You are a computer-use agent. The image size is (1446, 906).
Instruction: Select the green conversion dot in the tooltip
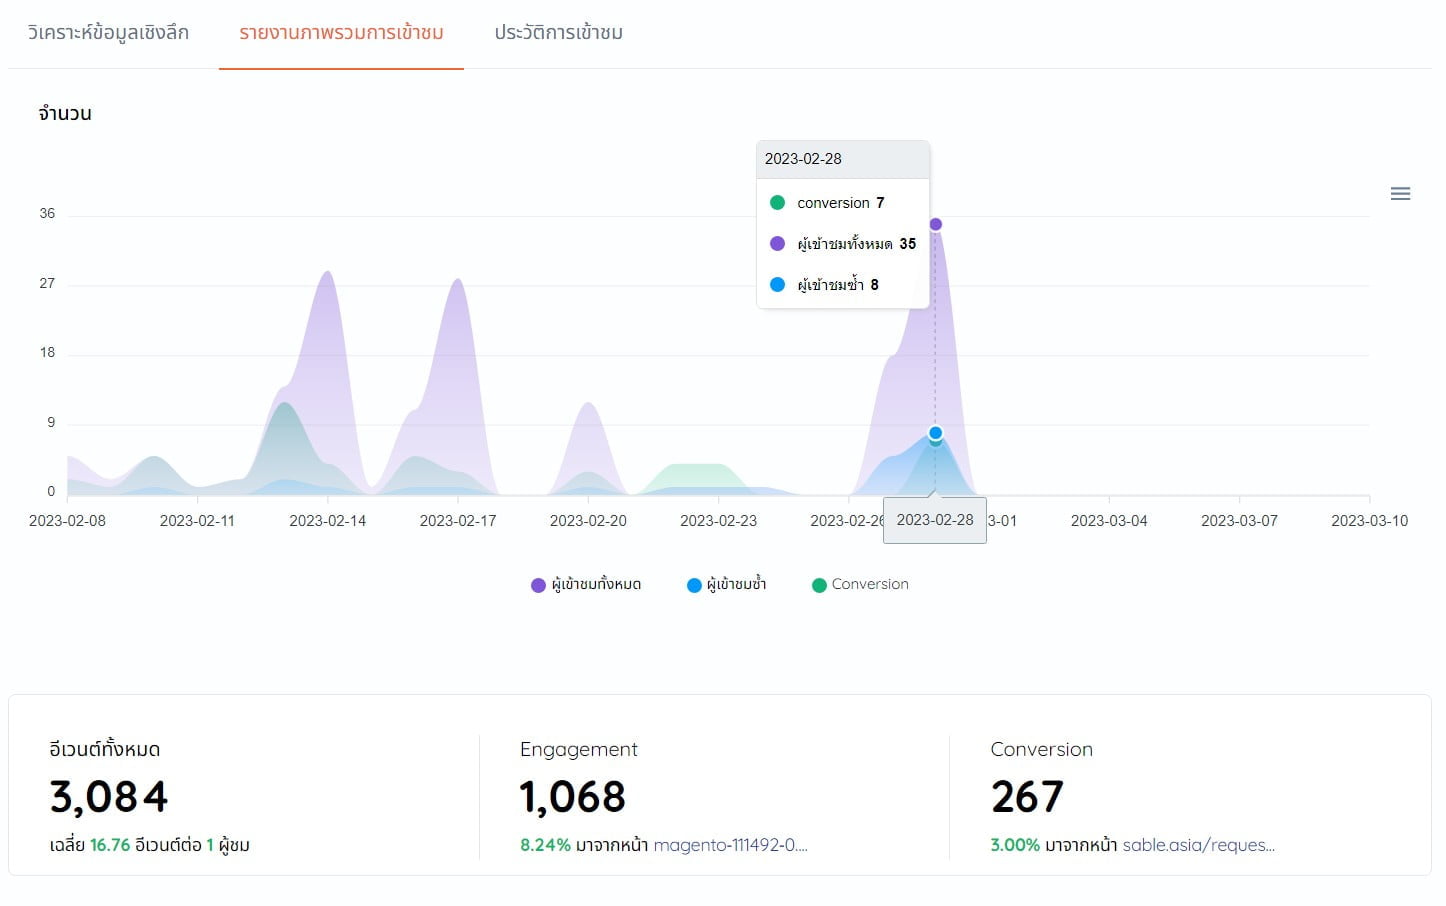pyautogui.click(x=778, y=202)
